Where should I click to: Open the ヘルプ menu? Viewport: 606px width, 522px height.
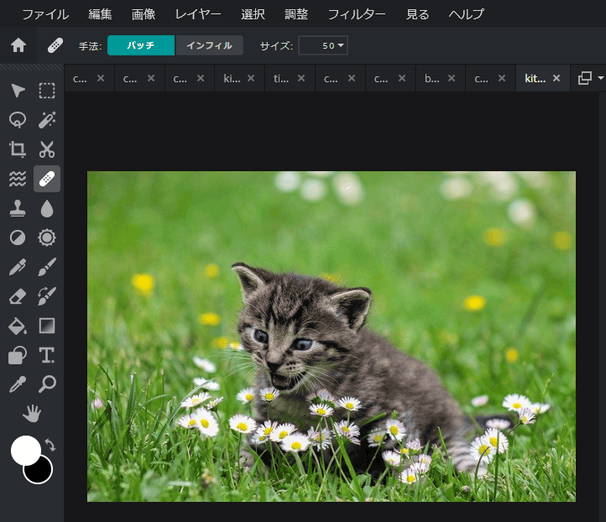pos(466,15)
